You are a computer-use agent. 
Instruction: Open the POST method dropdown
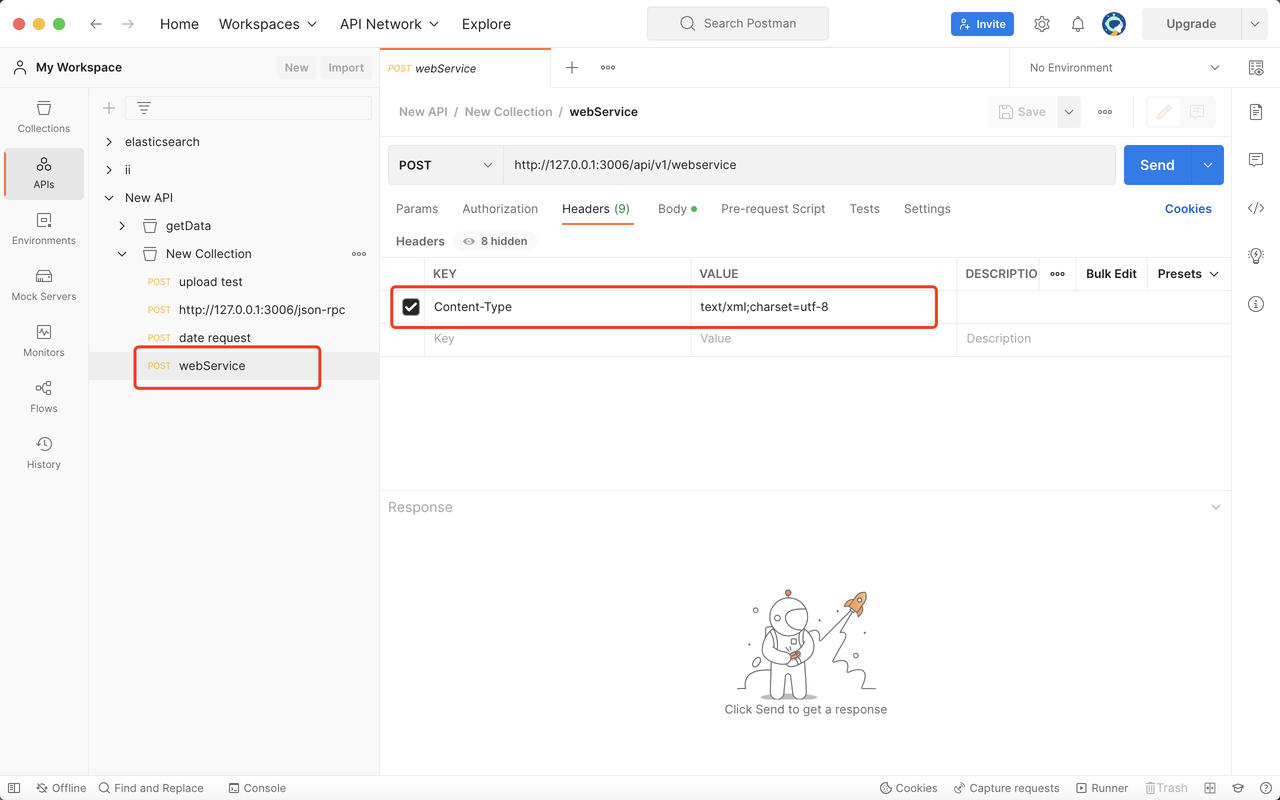tap(446, 165)
